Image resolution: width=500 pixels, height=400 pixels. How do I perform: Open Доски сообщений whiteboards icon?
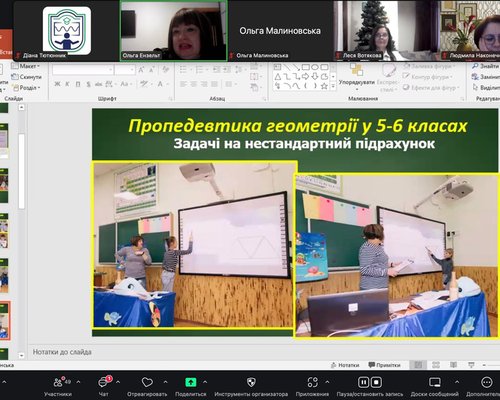coord(435,382)
